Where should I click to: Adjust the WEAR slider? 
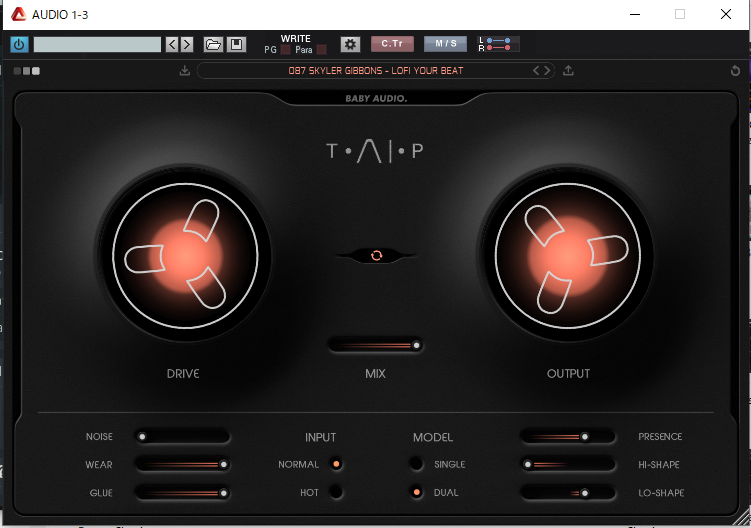click(x=182, y=465)
